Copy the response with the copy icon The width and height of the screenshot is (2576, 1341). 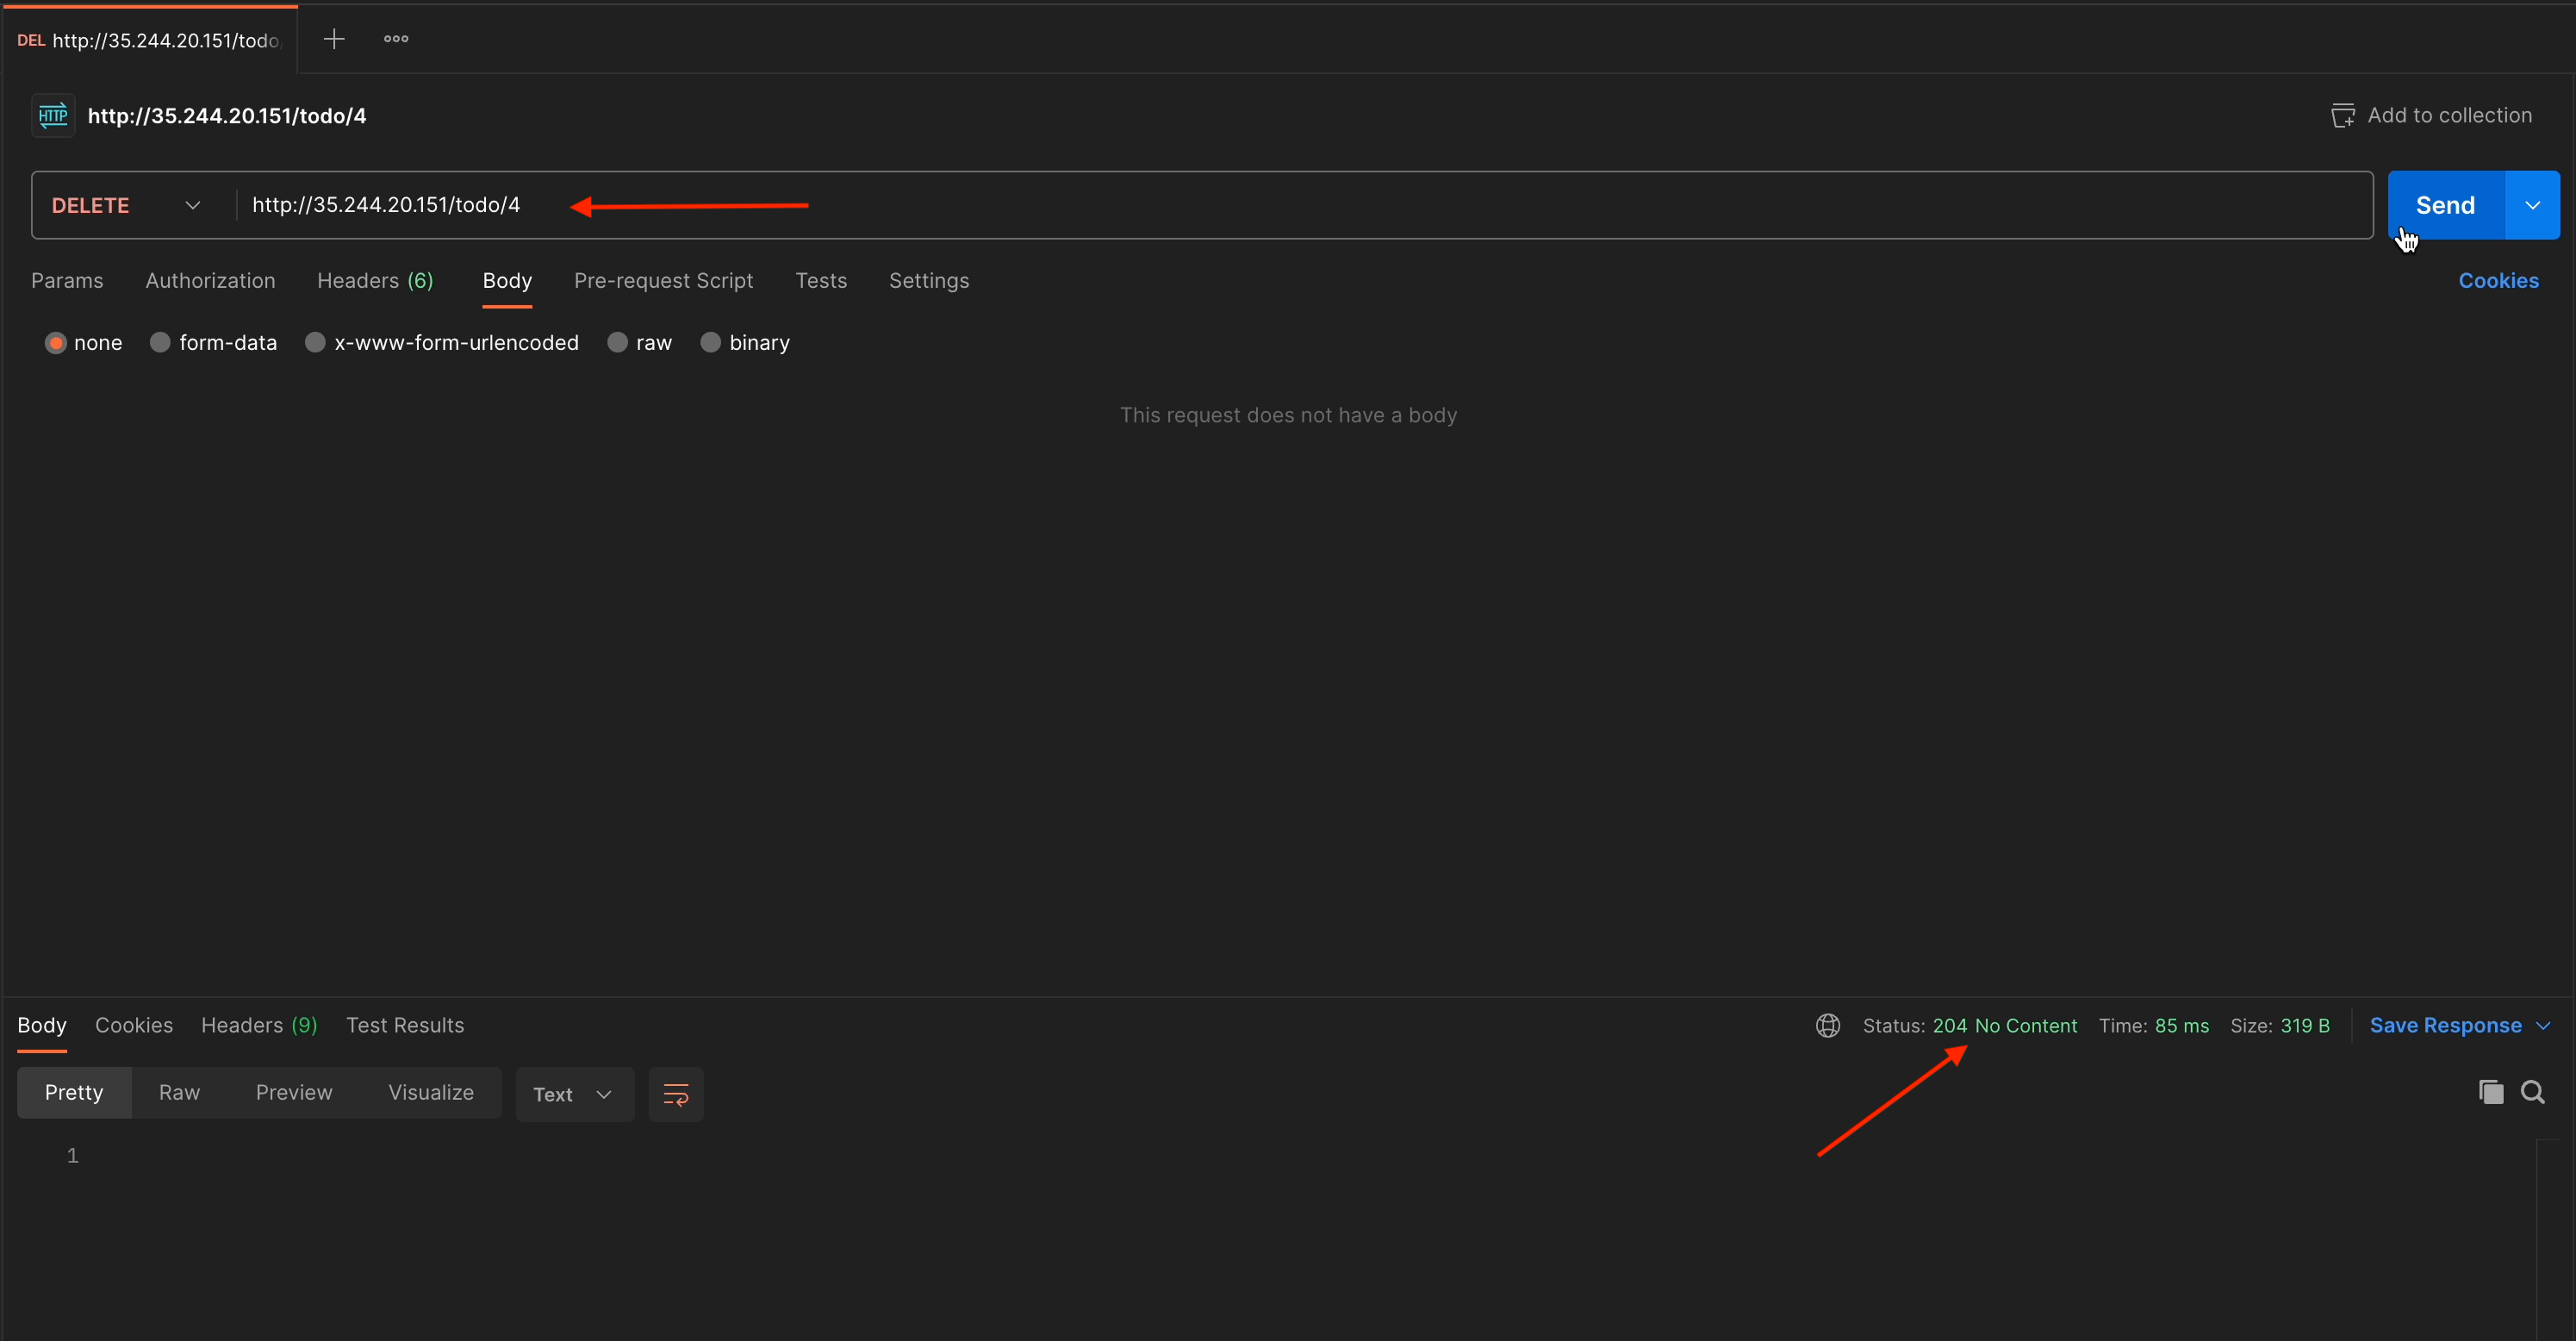tap(2491, 1092)
